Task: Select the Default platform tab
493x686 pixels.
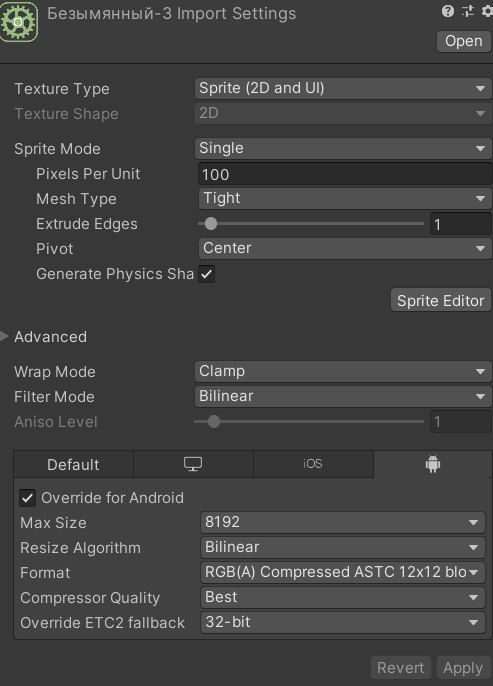Action: pos(73,464)
